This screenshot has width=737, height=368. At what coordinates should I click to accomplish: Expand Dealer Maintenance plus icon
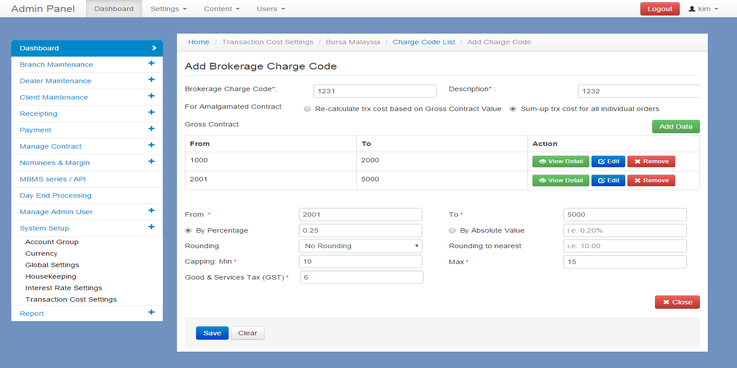(x=151, y=80)
